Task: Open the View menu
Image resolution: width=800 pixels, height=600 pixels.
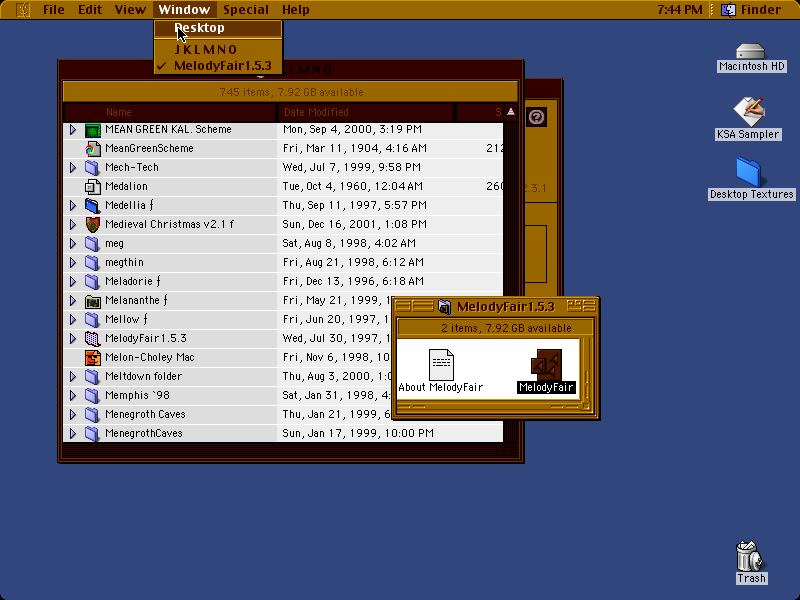Action: (x=130, y=9)
